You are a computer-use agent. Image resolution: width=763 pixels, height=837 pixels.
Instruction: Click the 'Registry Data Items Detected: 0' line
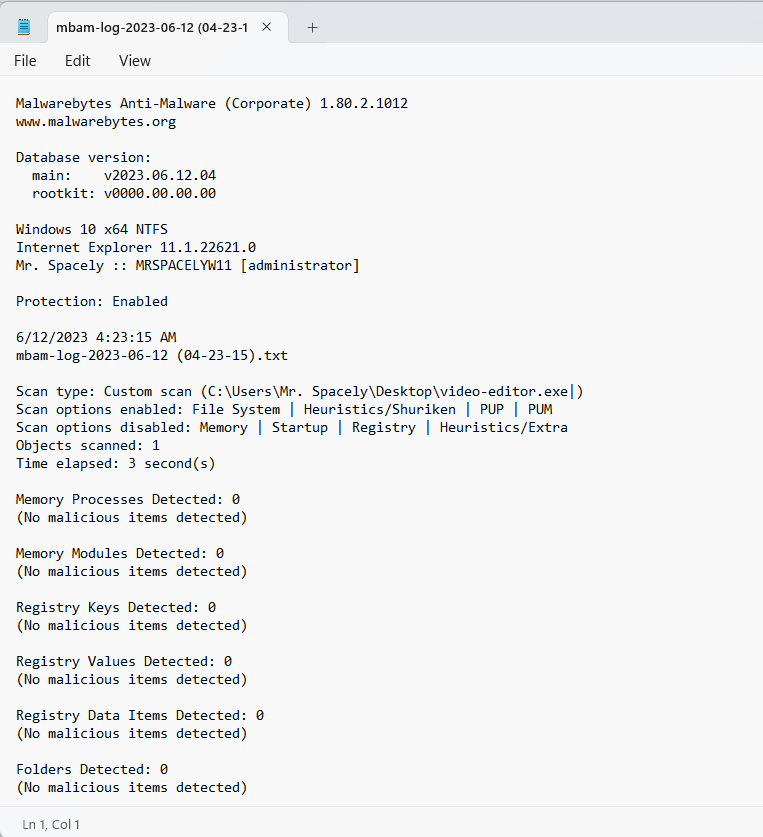click(140, 715)
